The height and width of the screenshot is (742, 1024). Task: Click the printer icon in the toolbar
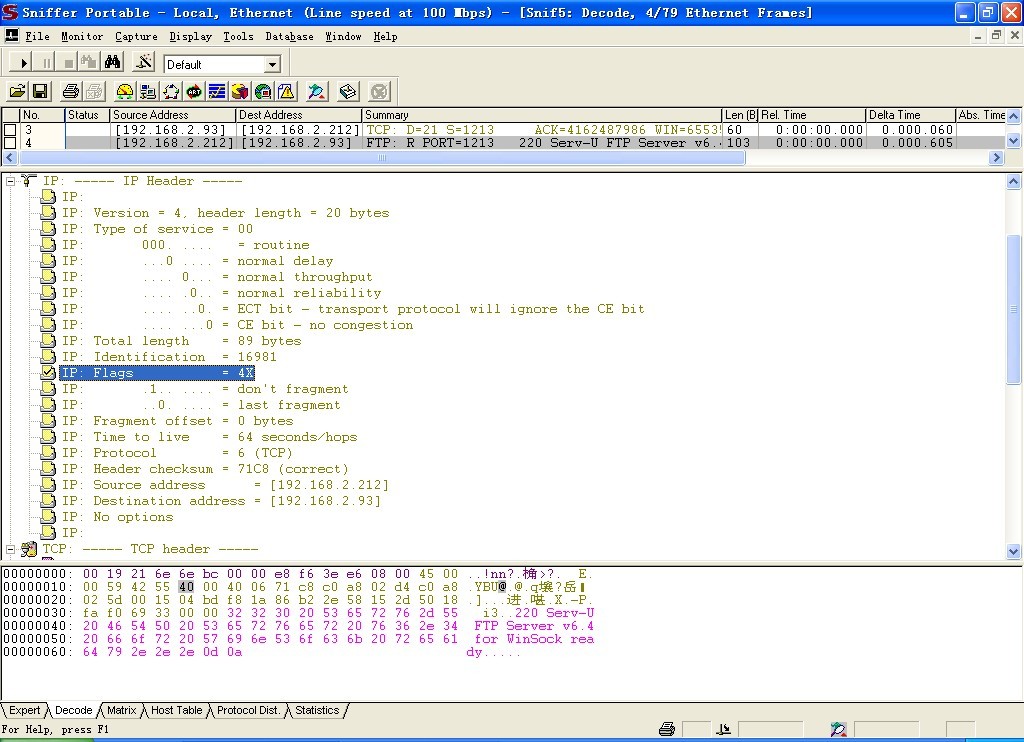(71, 91)
